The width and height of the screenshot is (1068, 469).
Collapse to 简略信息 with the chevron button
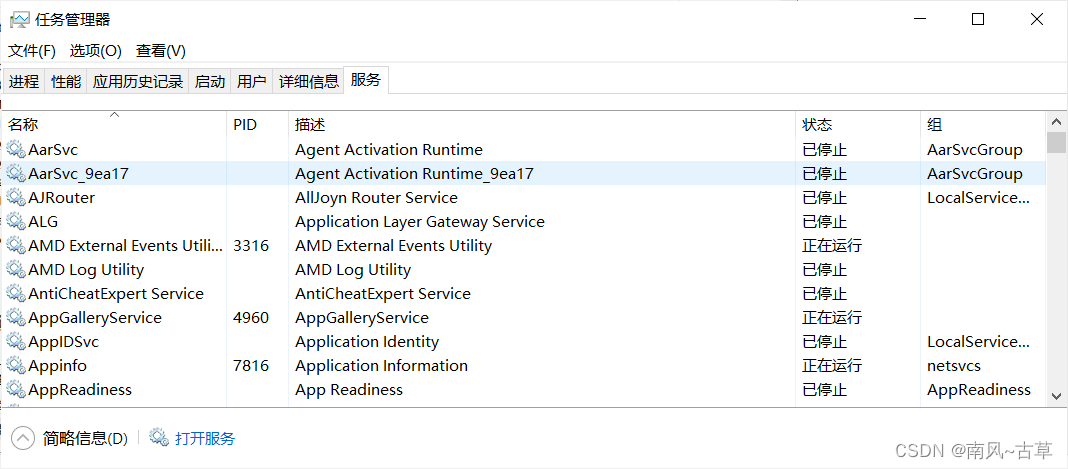[x=22, y=438]
